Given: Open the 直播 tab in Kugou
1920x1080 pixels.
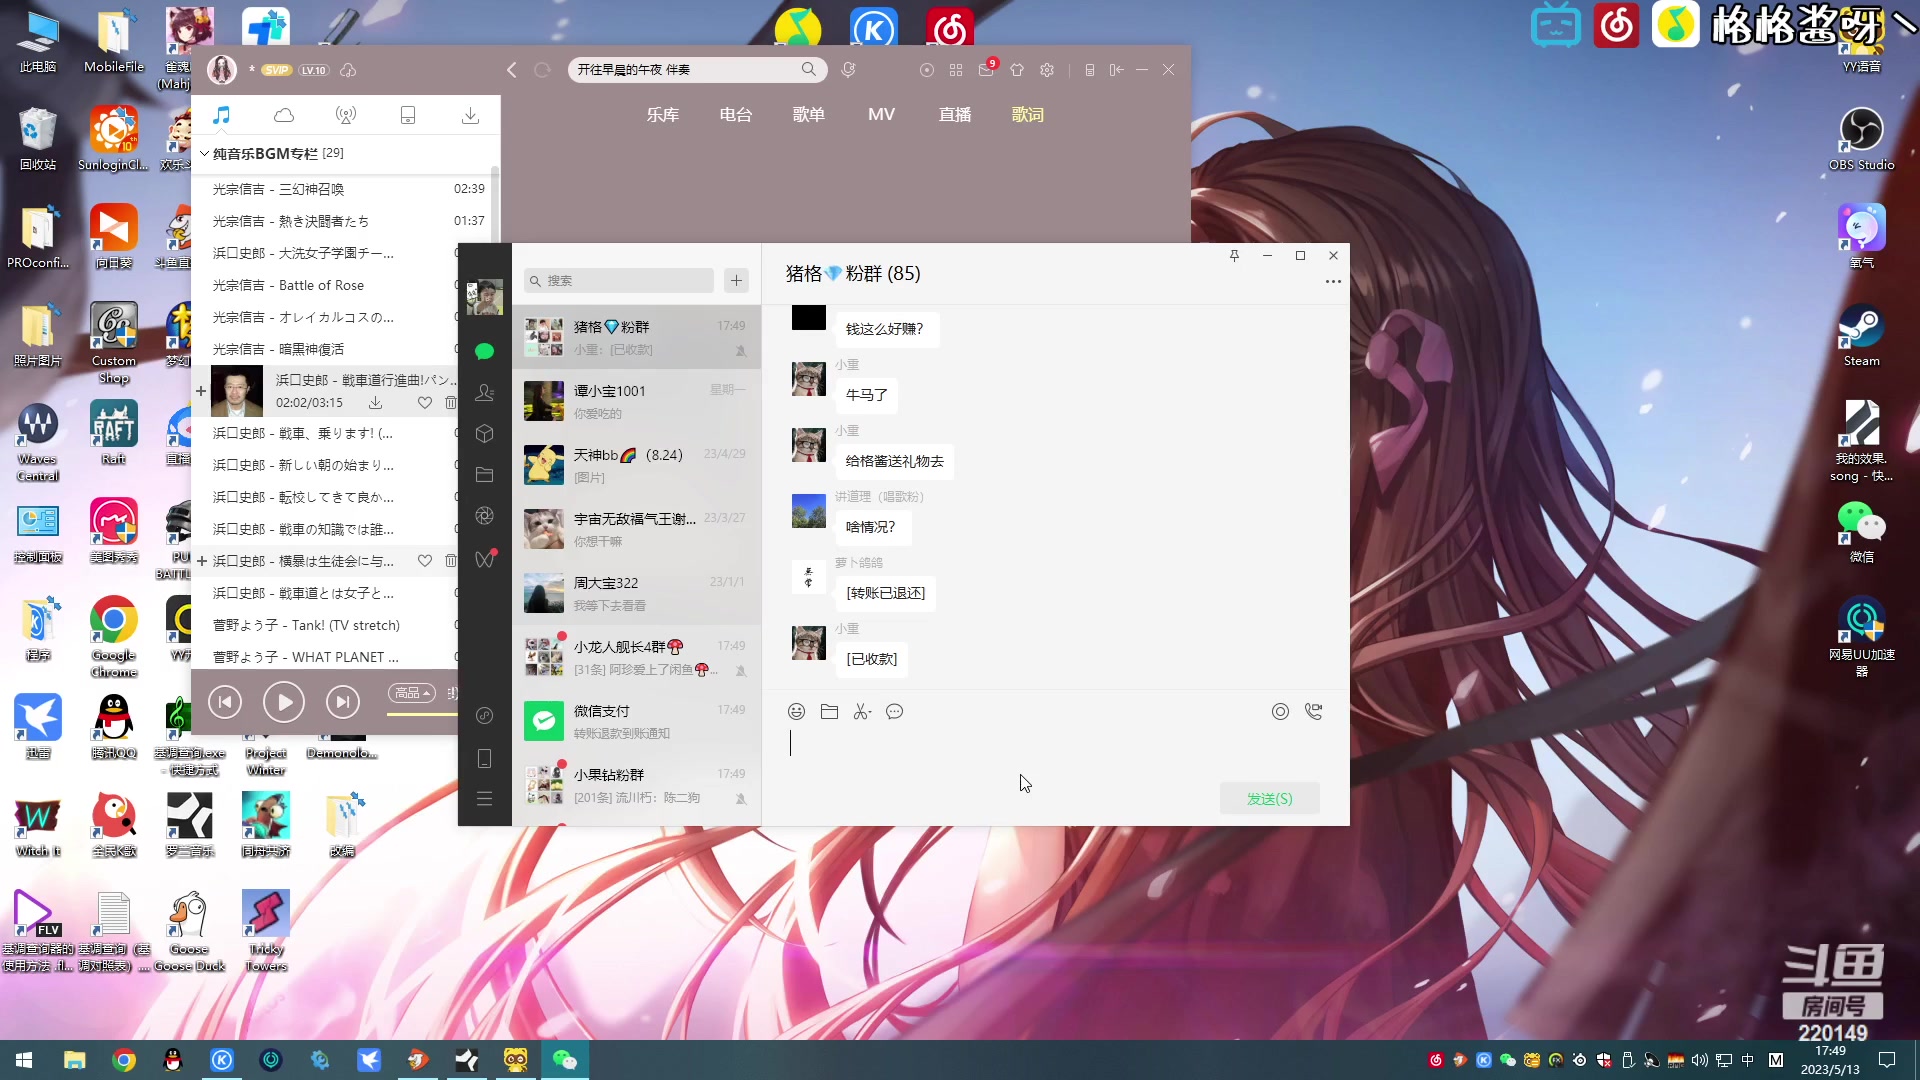Looking at the screenshot, I should [955, 115].
